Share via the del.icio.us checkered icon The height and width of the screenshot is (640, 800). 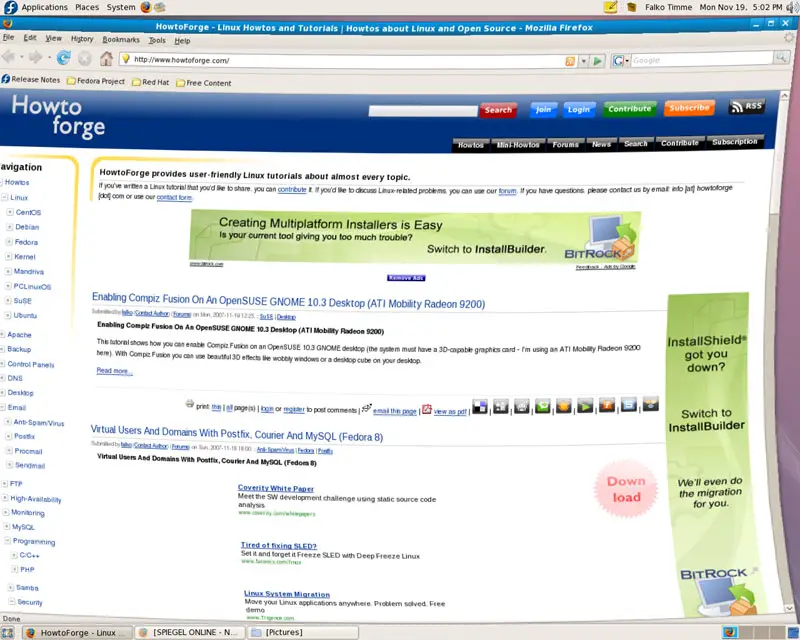(x=480, y=407)
